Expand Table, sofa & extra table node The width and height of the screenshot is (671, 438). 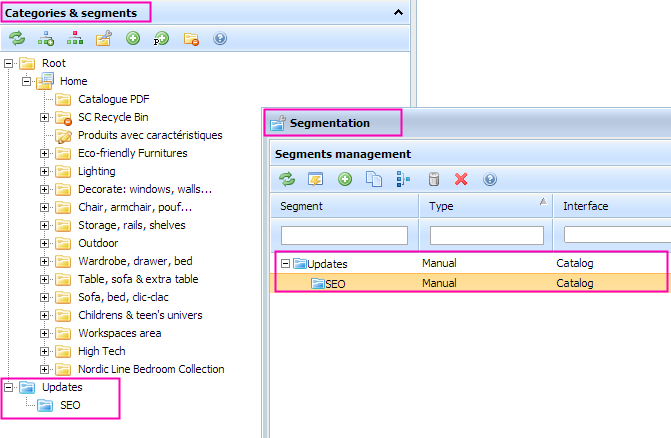45,279
